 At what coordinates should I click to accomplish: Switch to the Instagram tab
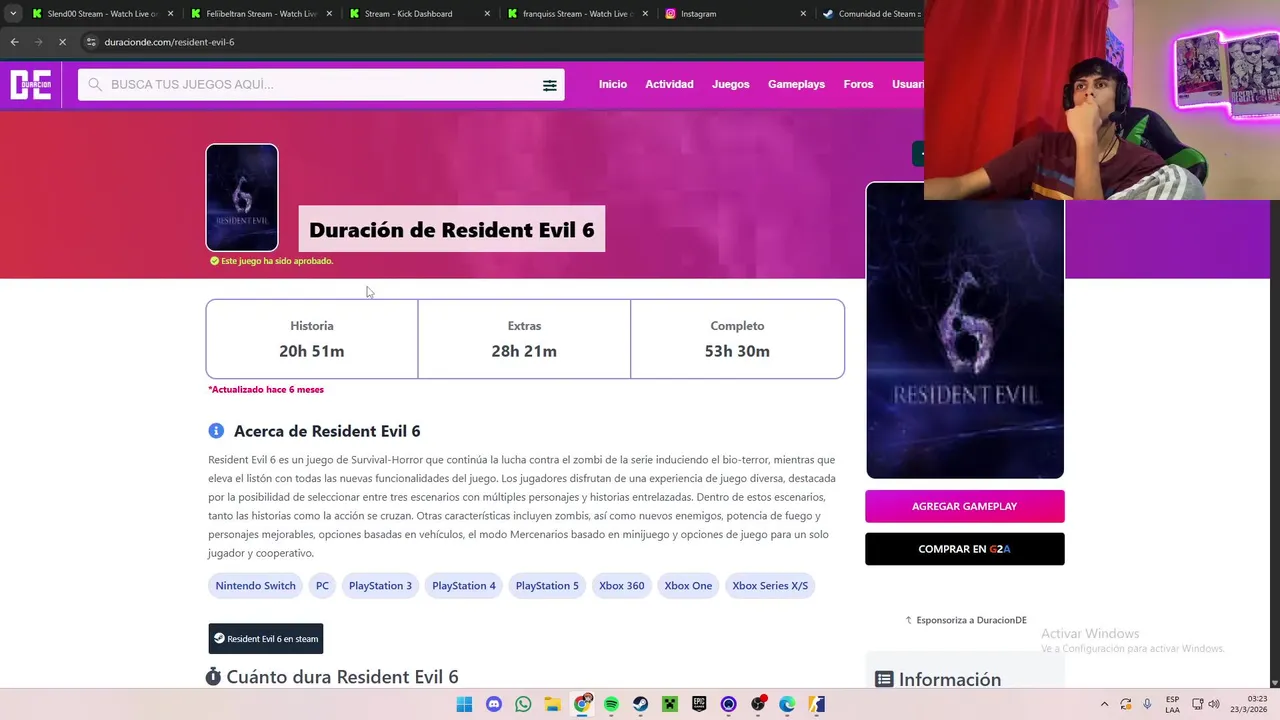(736, 14)
